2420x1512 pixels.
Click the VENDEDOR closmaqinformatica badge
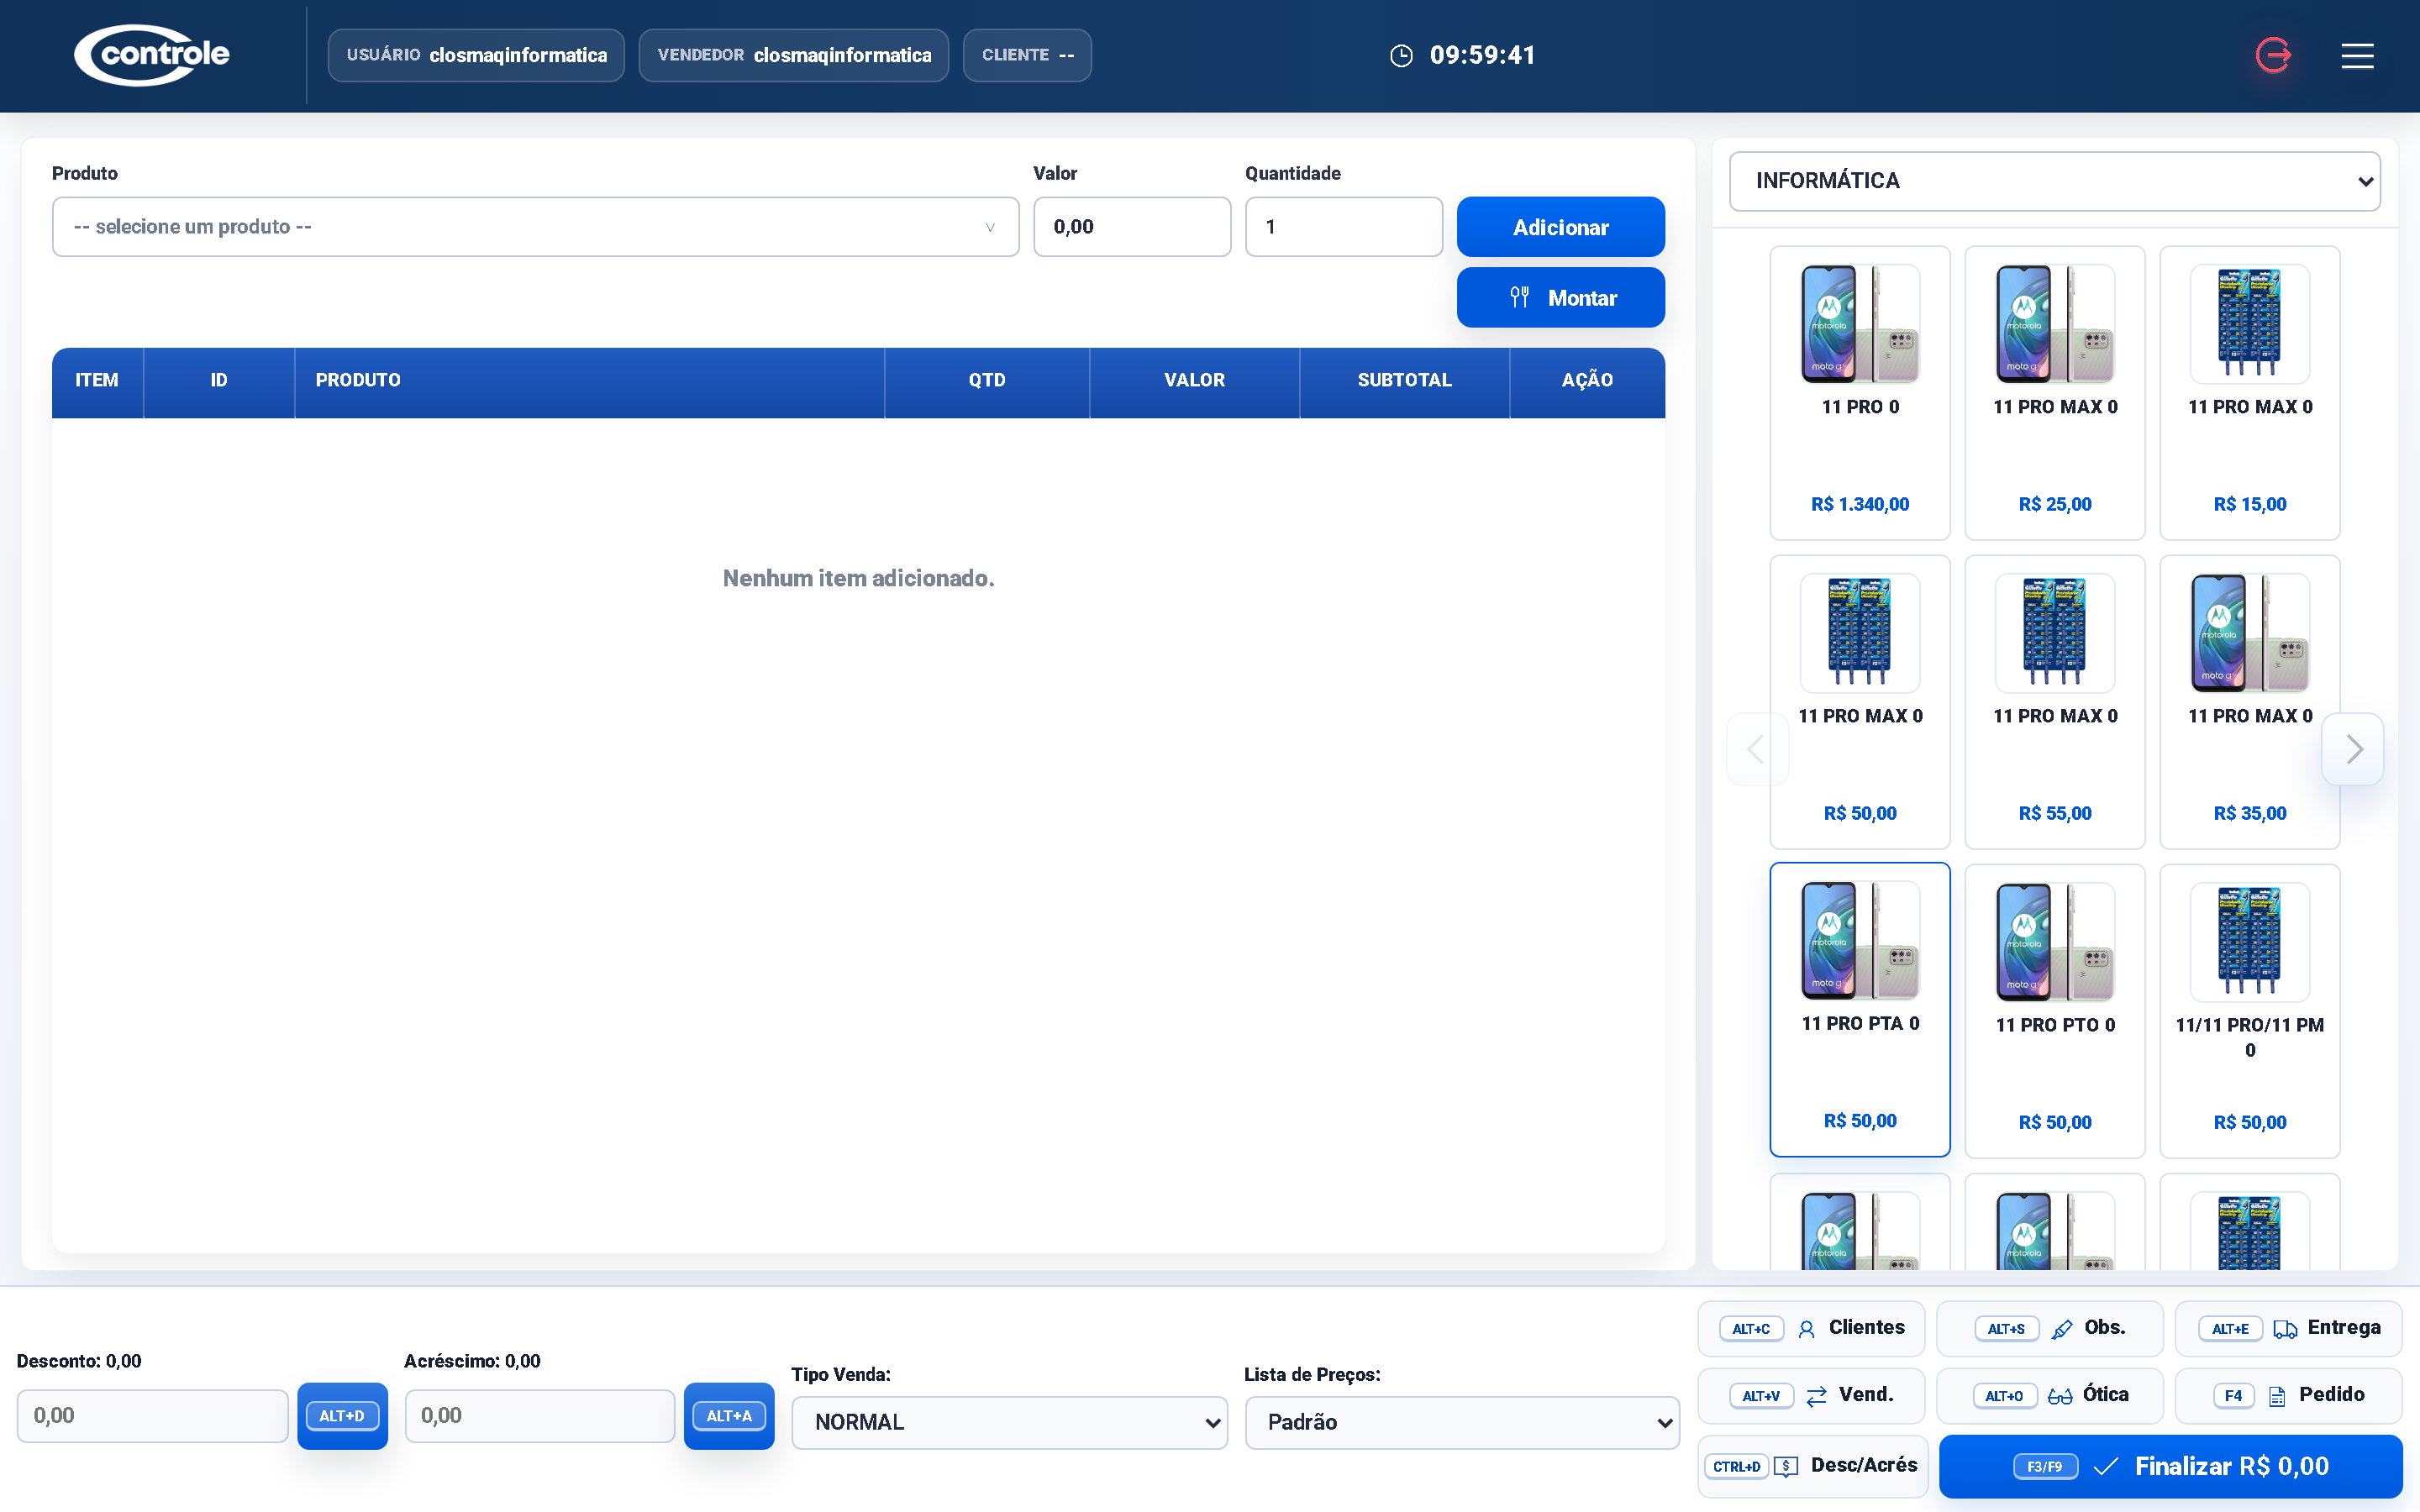coord(794,55)
